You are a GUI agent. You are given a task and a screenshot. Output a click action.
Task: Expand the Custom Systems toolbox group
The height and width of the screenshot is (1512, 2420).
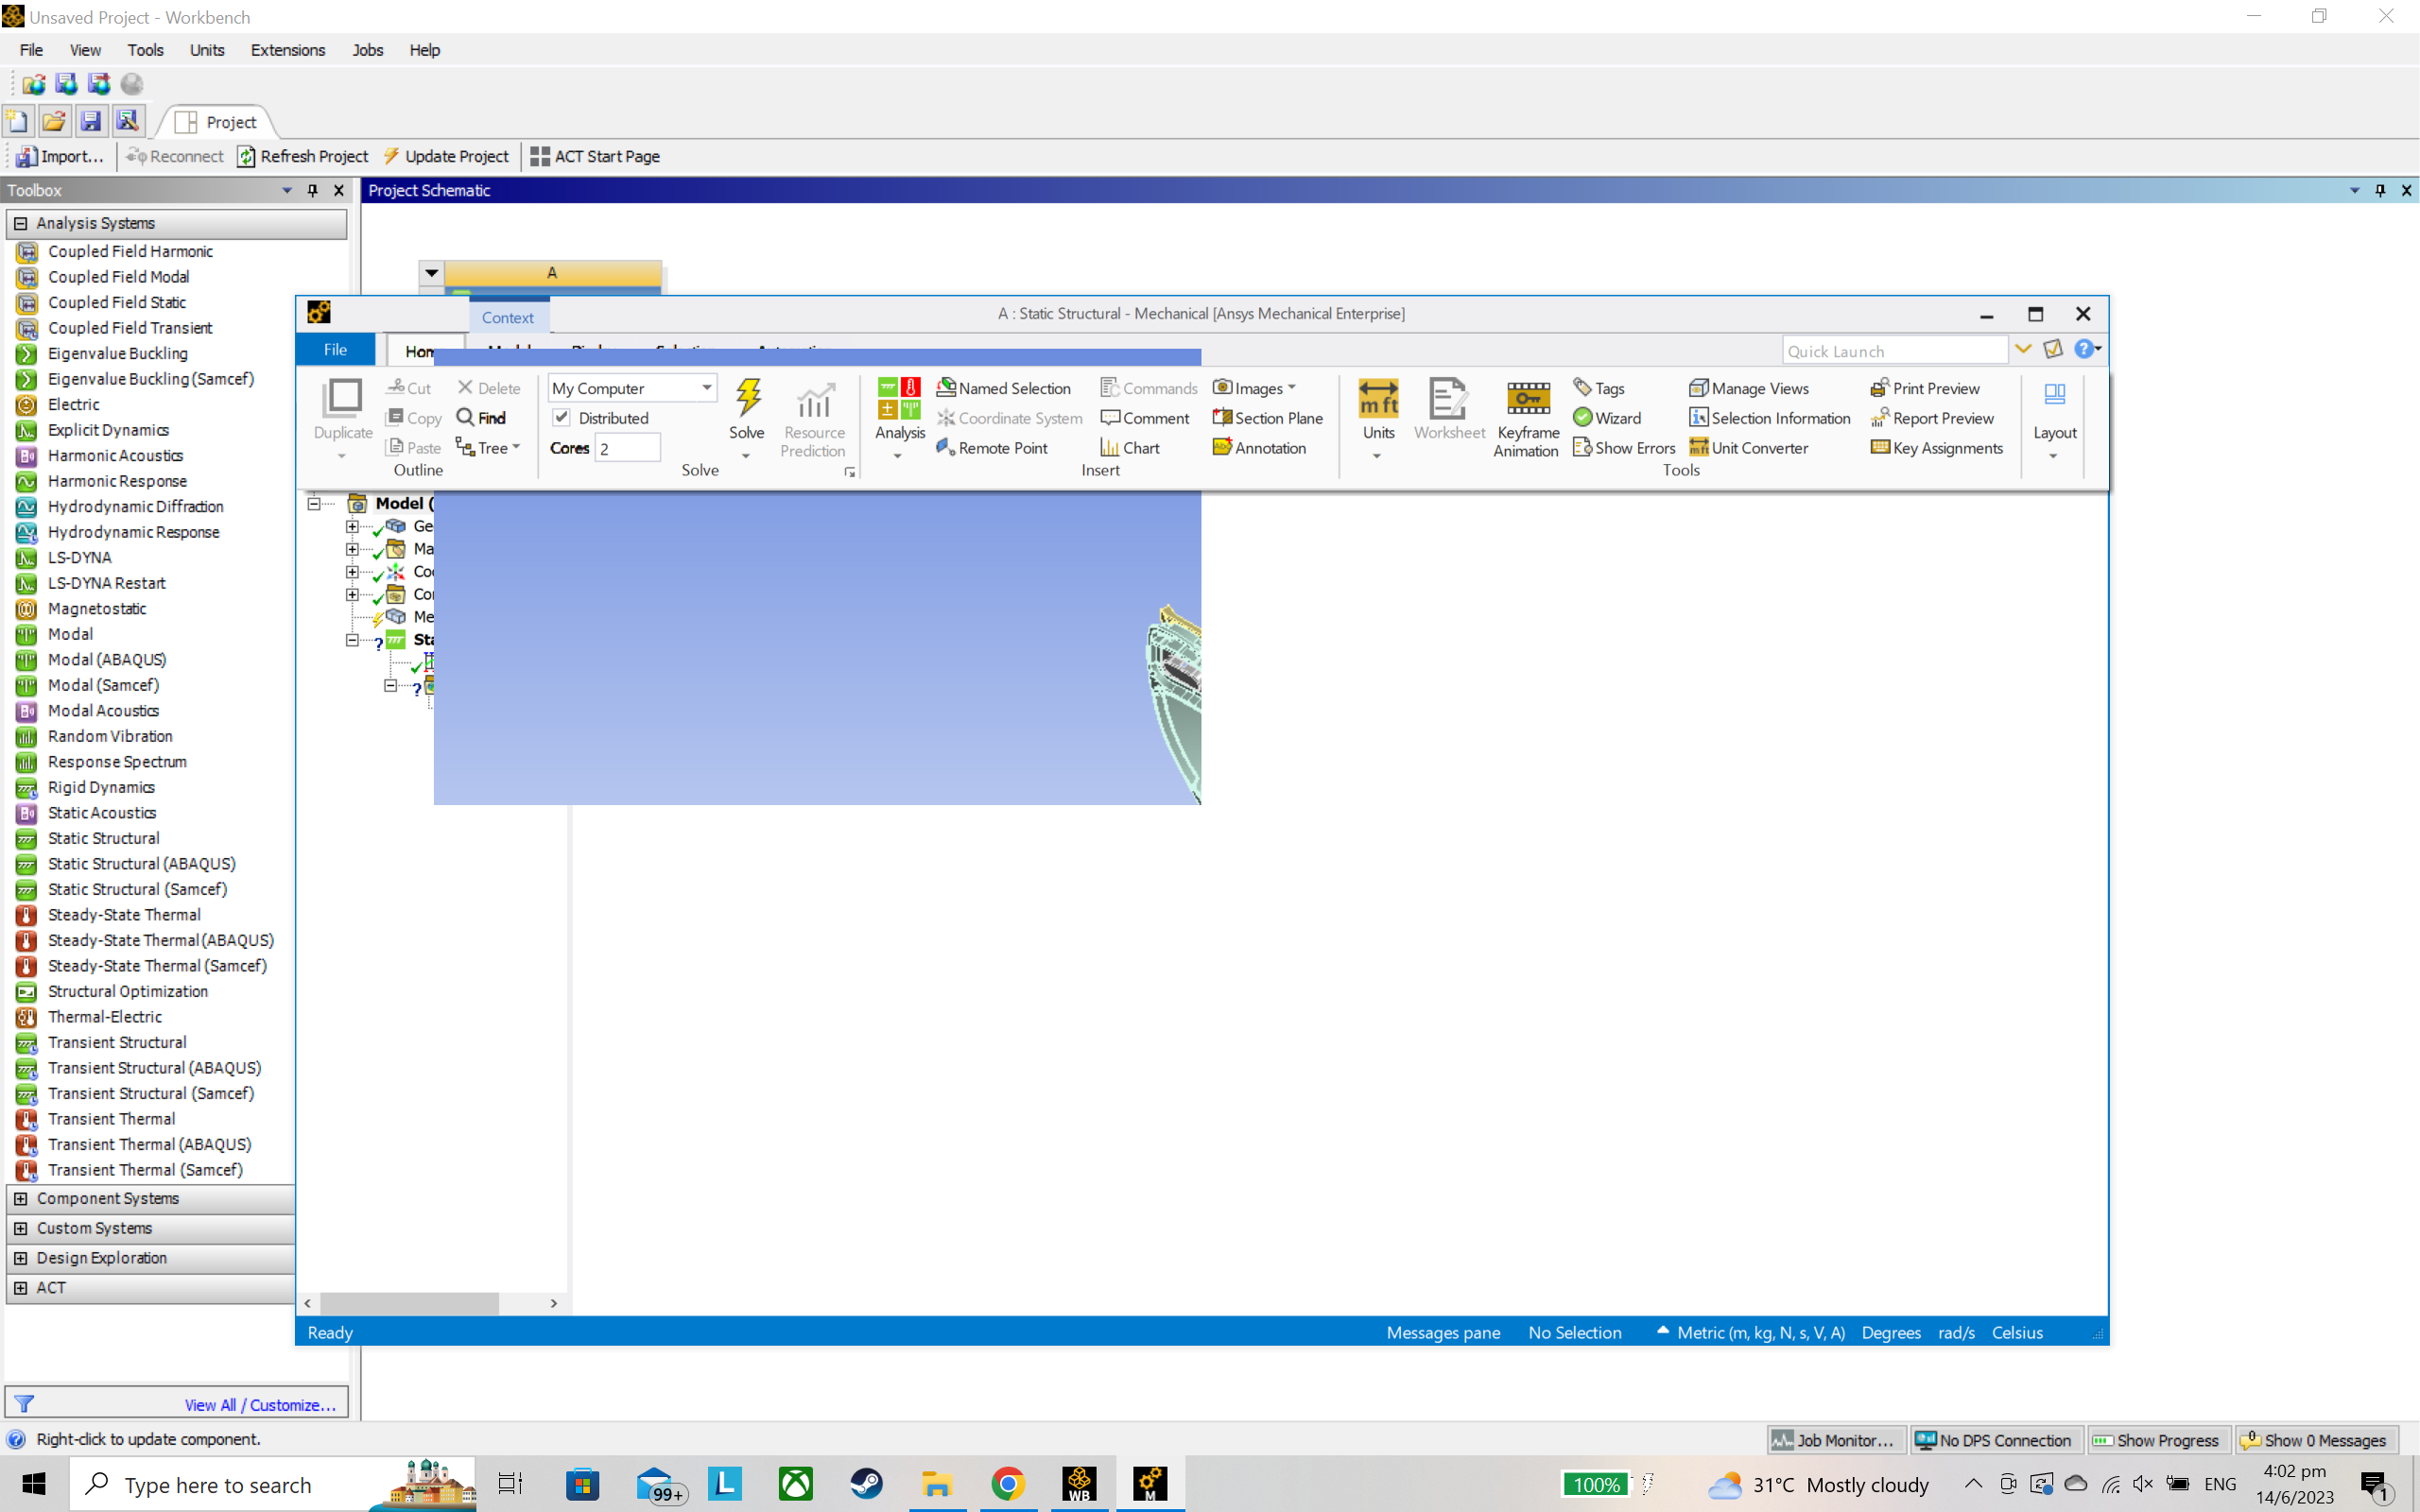pyautogui.click(x=20, y=1228)
